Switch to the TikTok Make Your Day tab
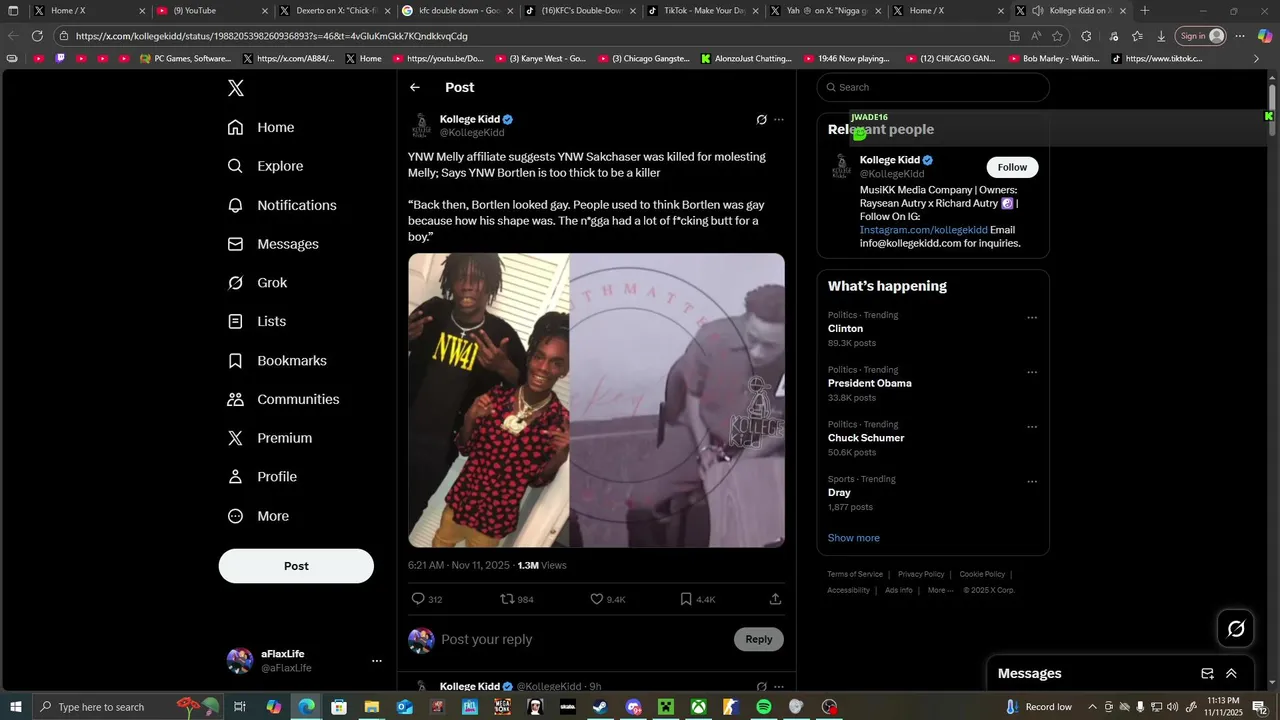This screenshot has width=1280, height=720. tap(702, 11)
